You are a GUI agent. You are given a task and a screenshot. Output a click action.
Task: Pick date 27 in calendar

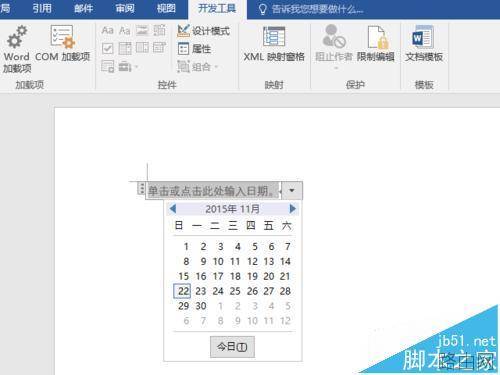point(269,291)
